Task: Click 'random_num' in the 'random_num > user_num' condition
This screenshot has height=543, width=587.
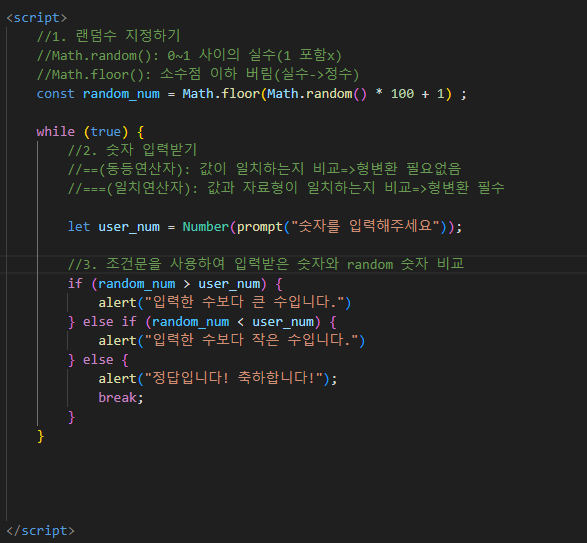Action: coord(137,284)
